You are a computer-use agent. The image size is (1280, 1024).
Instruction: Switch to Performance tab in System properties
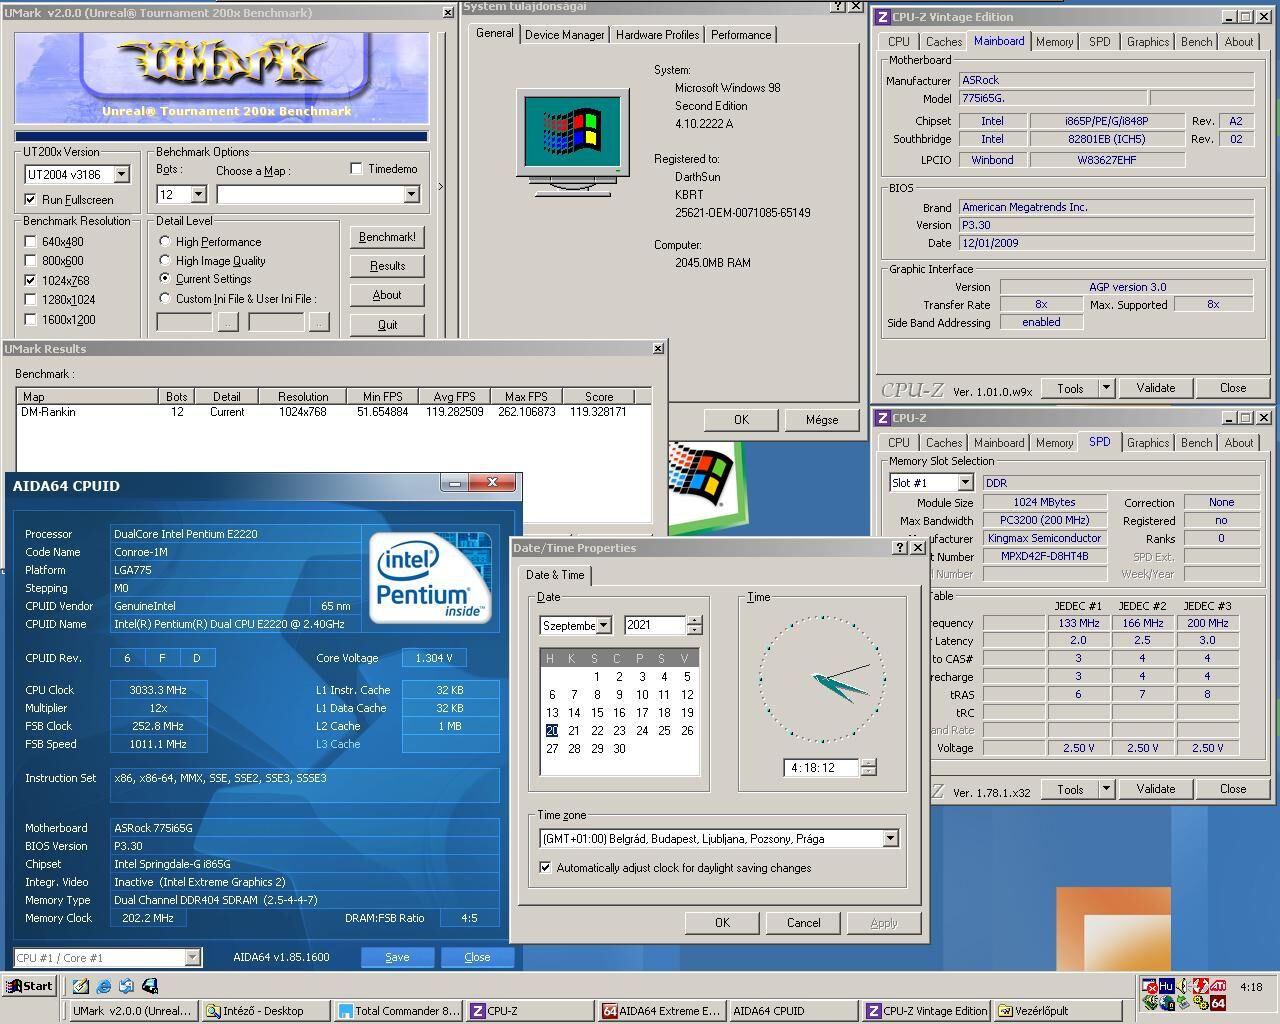741,35
